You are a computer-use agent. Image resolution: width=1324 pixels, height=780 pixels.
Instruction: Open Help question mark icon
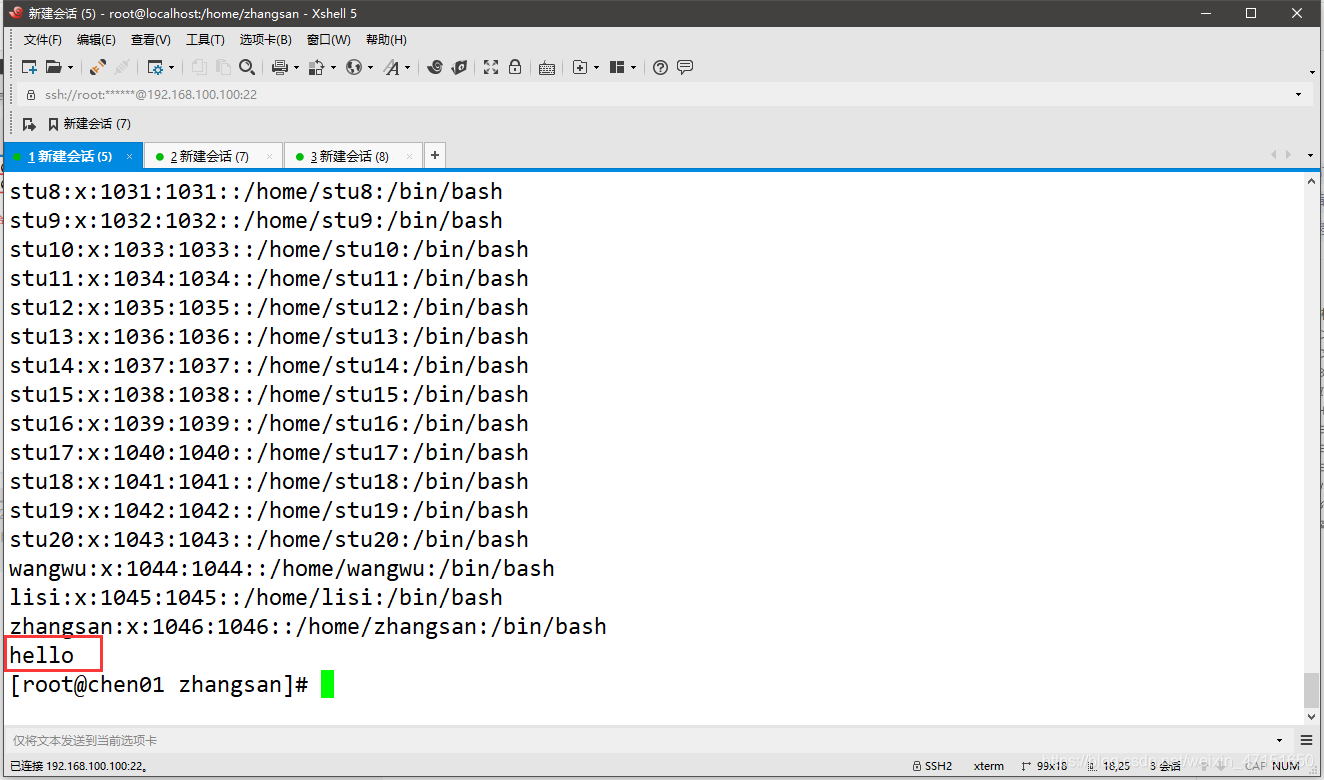(x=660, y=67)
